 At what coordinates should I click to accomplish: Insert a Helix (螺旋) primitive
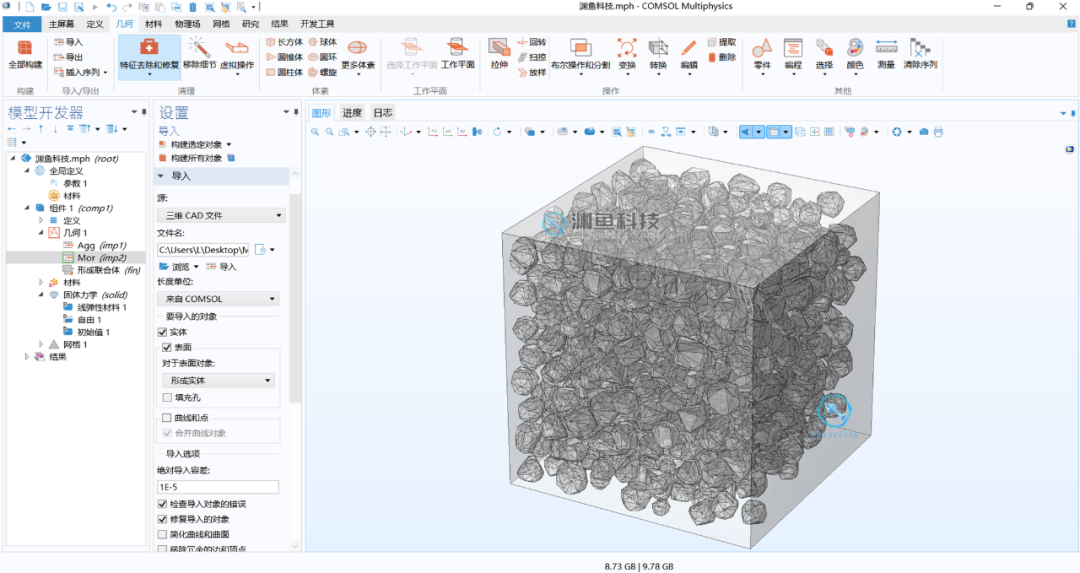tap(322, 72)
